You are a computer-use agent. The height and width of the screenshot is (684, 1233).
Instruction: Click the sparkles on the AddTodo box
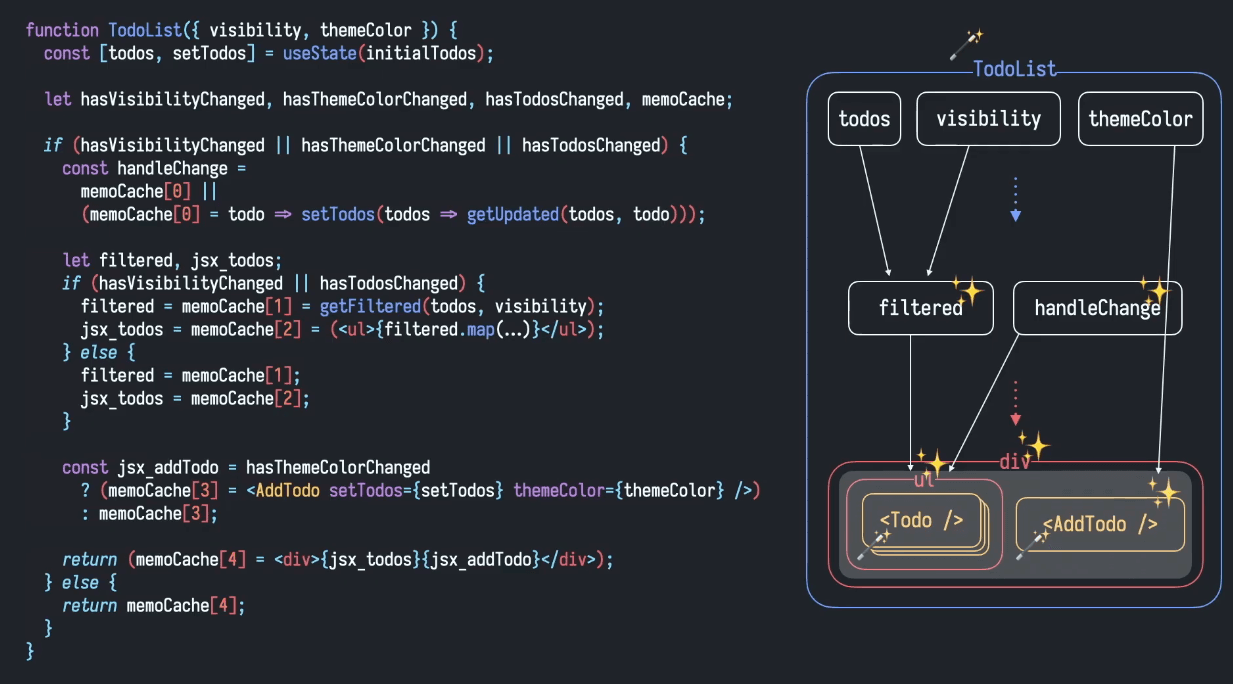pos(1163,490)
